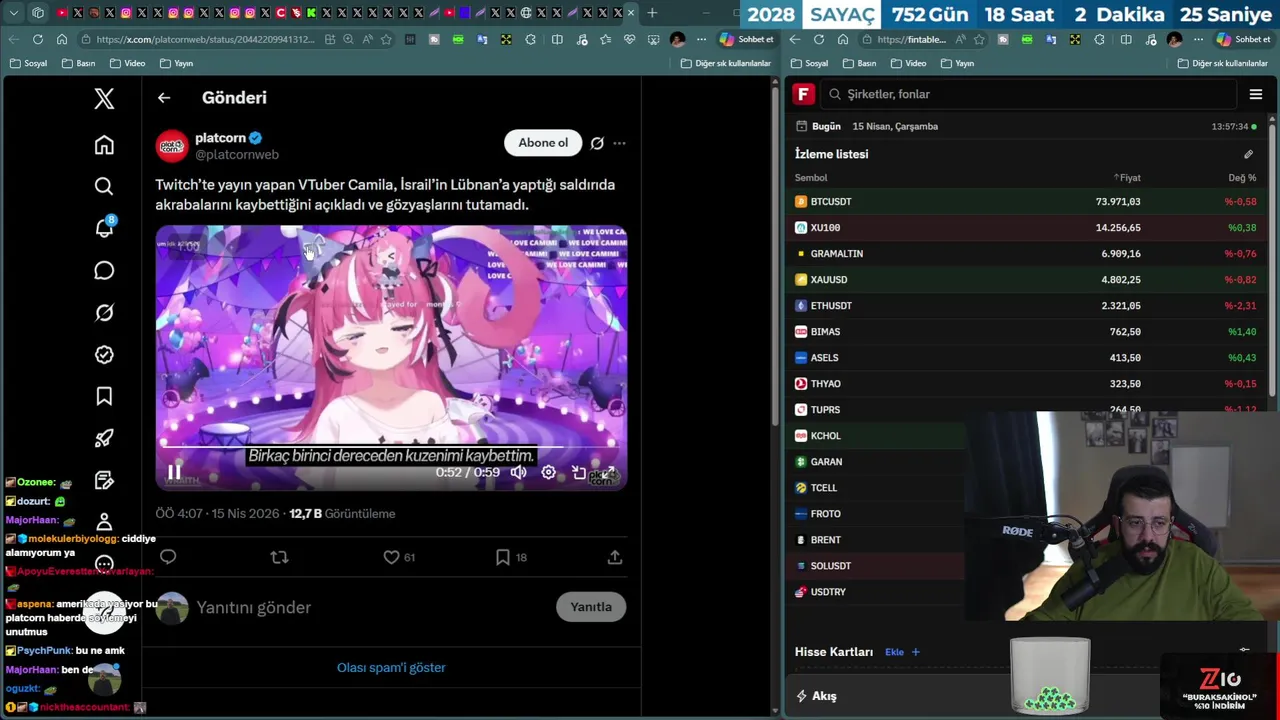This screenshot has height=720, width=1280.
Task: Enable picture-in-picture on the video
Action: tap(579, 472)
